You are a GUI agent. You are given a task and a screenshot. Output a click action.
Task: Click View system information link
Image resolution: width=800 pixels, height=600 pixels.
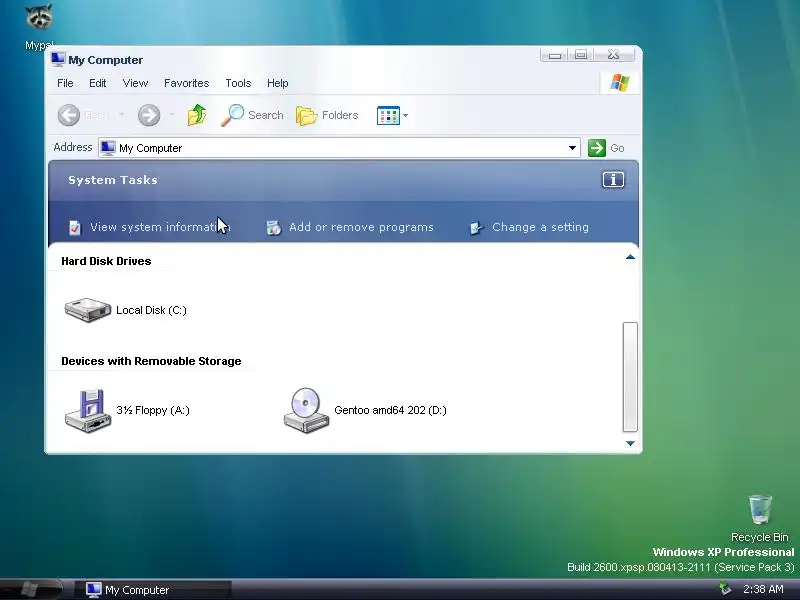coord(160,227)
